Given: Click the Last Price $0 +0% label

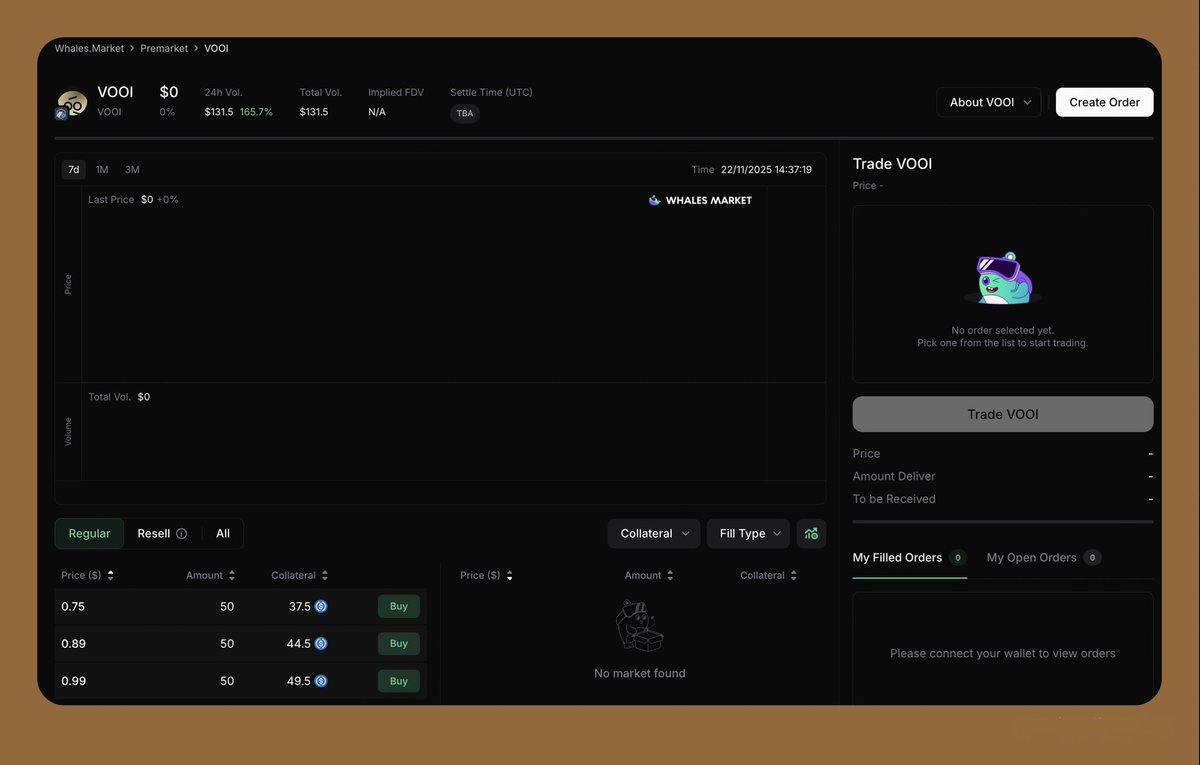Looking at the screenshot, I should (x=133, y=200).
